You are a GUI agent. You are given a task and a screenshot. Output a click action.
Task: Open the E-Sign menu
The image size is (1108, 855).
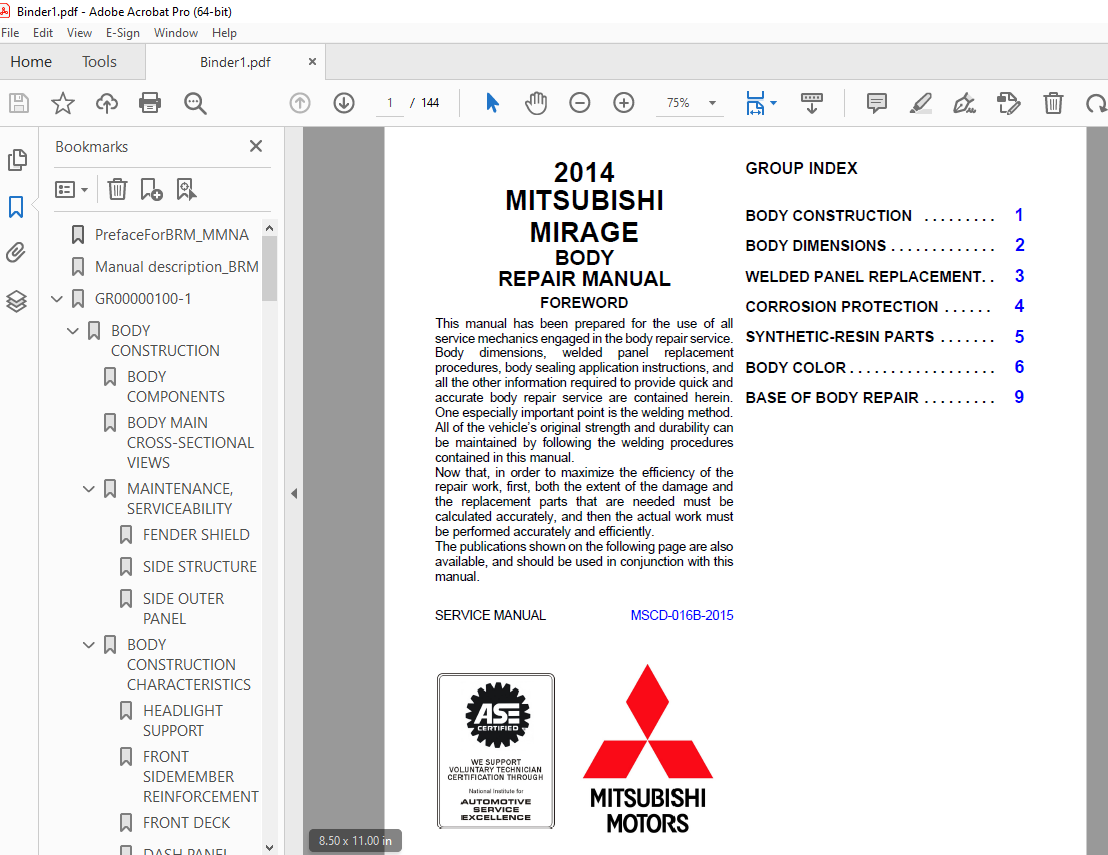[x=123, y=33]
